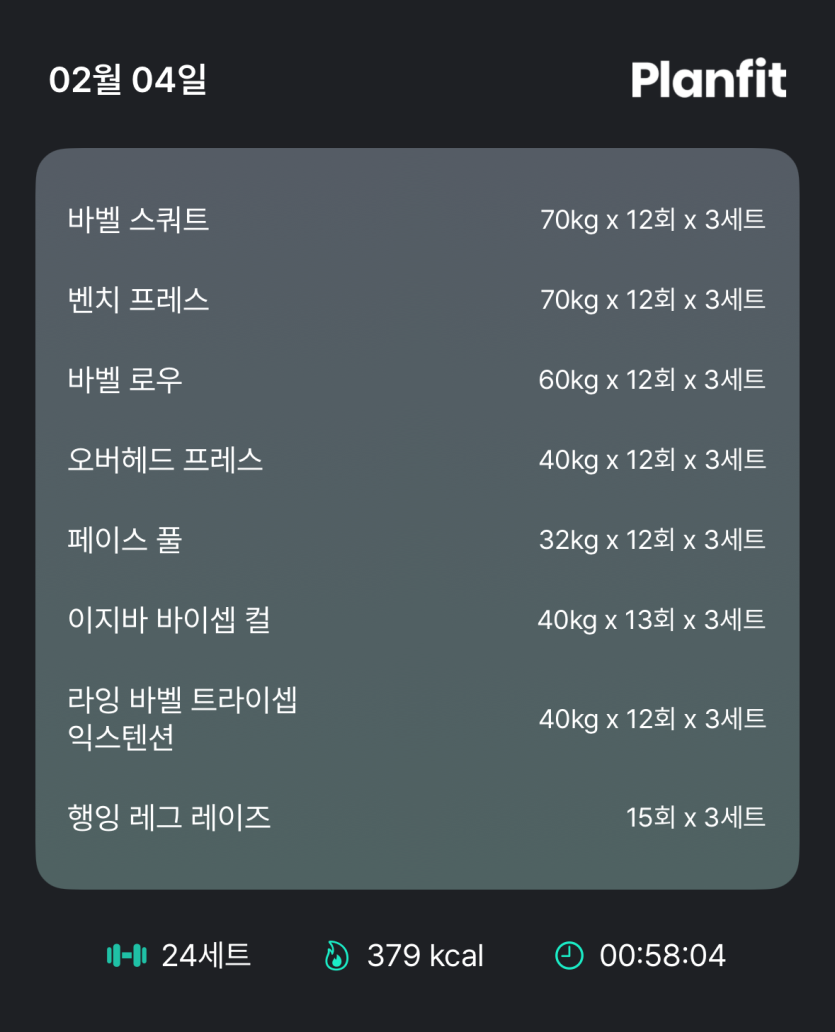Select the 행잉 레그 레이즈 exercise
This screenshot has width=835, height=1032.
tap(169, 817)
